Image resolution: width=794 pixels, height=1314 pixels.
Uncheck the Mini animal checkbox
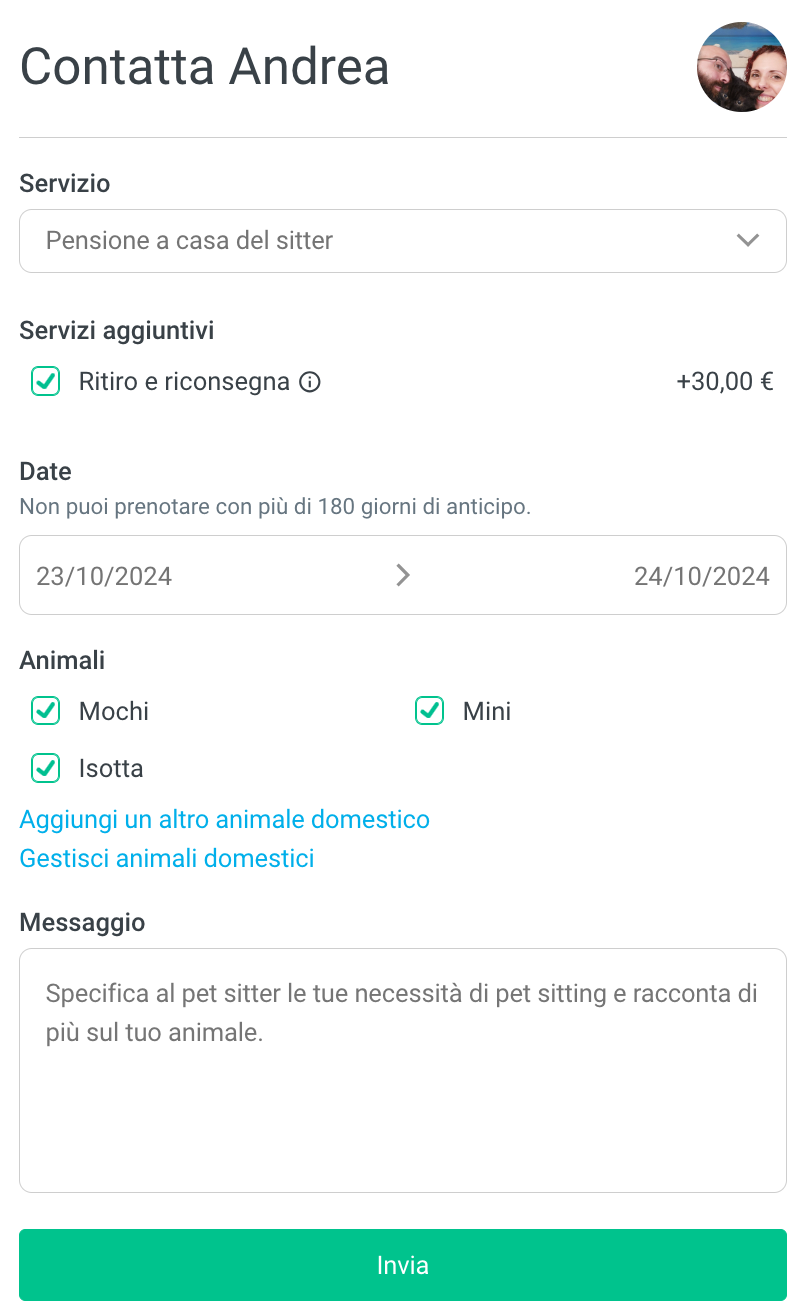[430, 711]
